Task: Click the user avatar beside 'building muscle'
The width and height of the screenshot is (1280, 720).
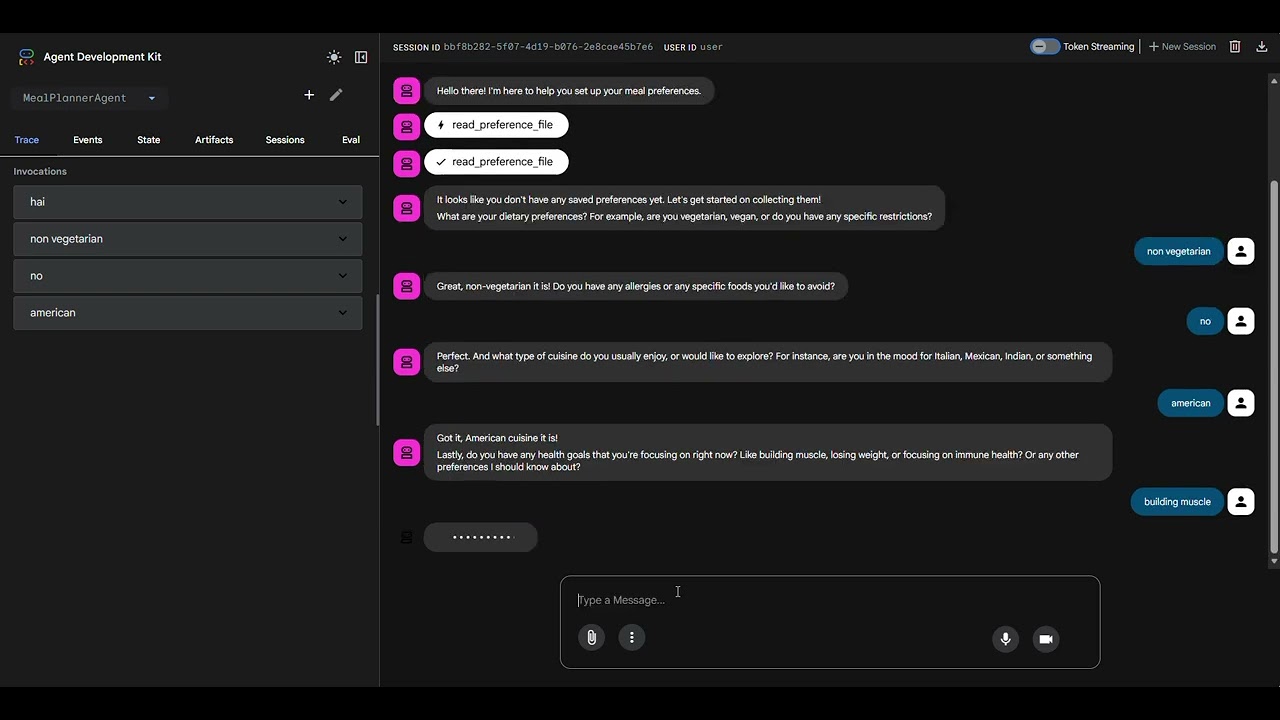Action: click(x=1241, y=502)
